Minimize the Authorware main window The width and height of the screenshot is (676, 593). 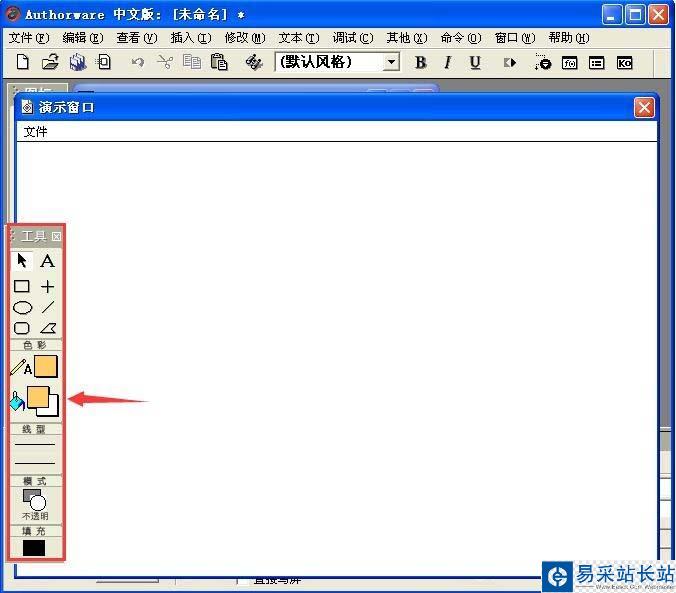[611, 15]
